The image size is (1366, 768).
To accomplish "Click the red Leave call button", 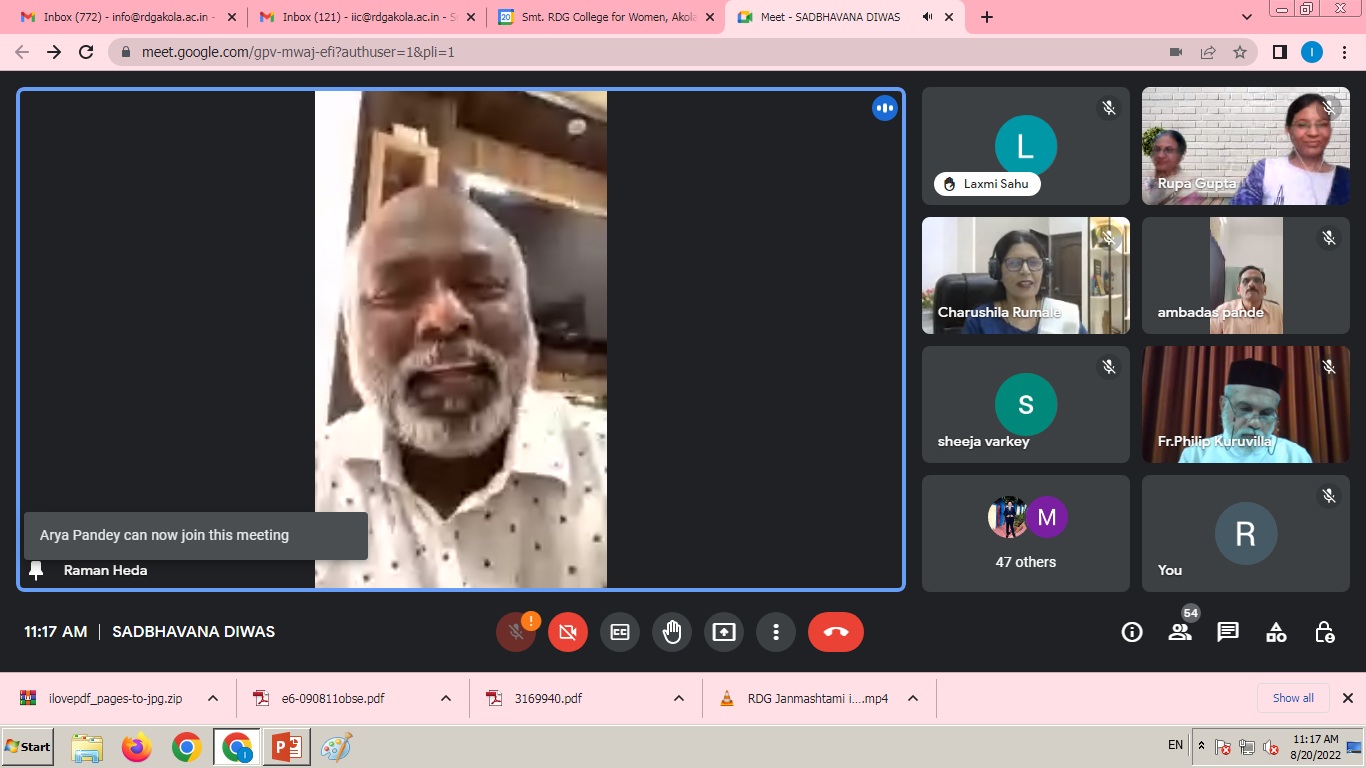I will click(x=835, y=632).
